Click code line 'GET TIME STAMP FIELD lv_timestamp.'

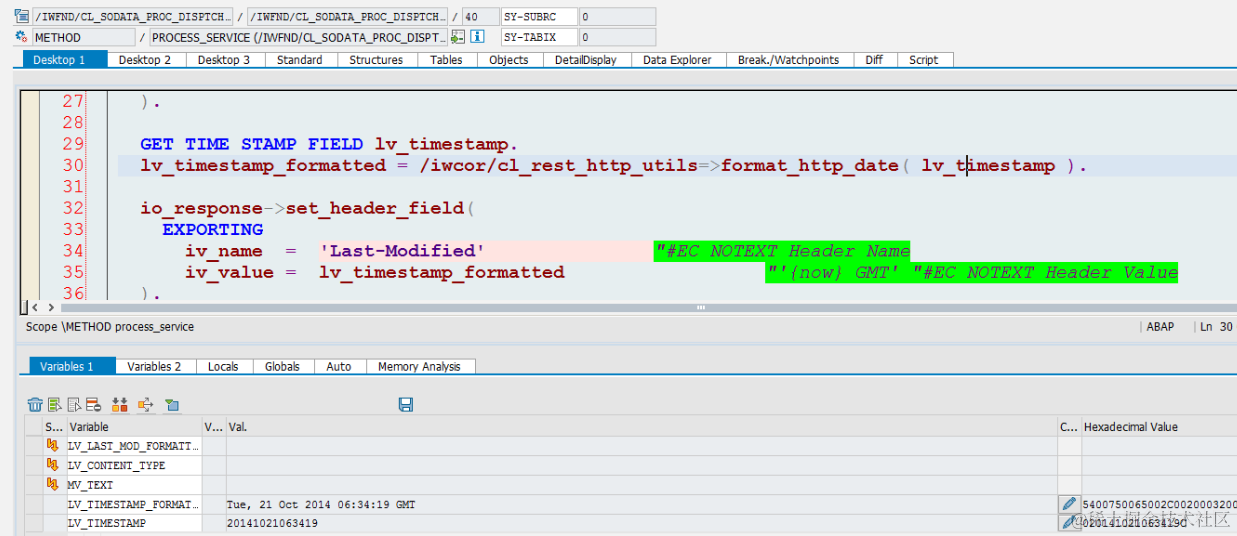click(329, 144)
